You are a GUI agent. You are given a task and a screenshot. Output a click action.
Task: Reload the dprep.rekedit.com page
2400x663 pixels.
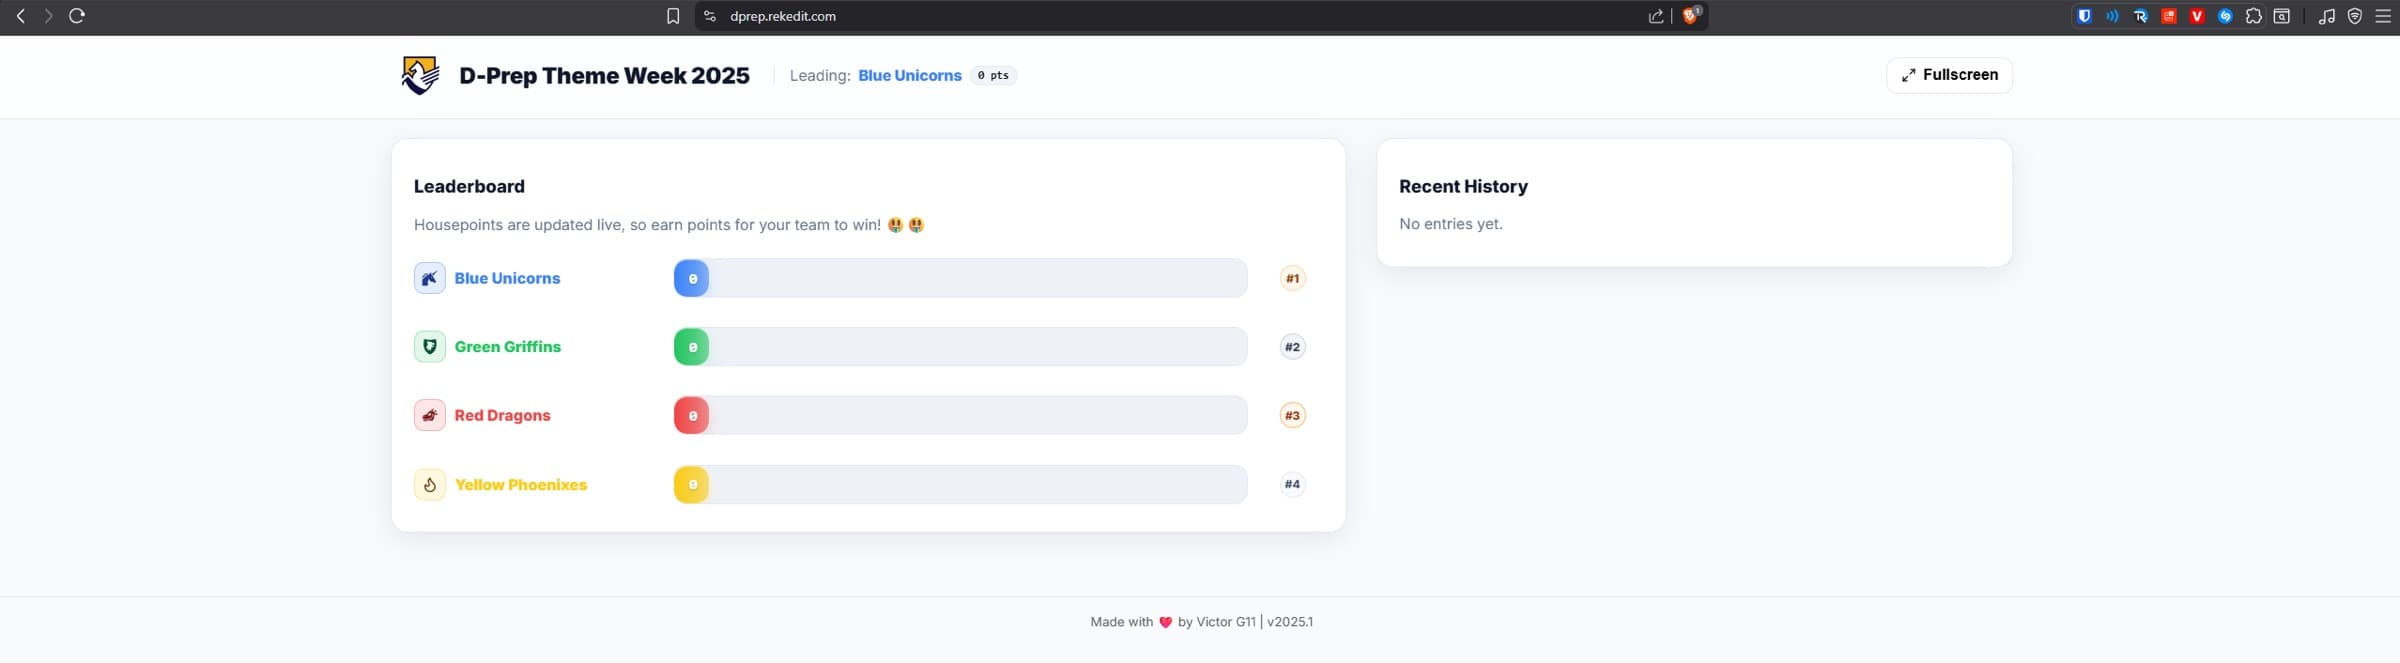pos(76,16)
